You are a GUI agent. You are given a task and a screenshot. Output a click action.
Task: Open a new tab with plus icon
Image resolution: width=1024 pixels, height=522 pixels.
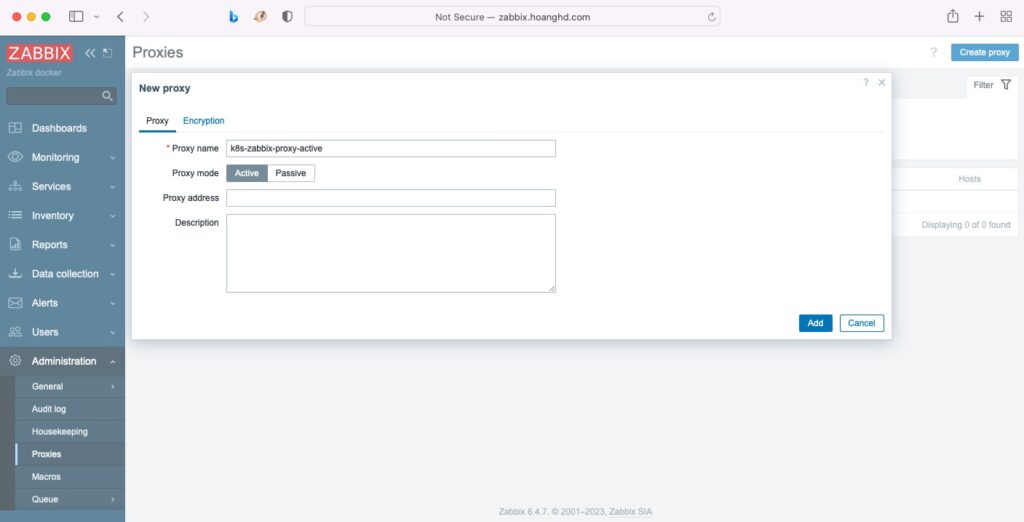click(x=979, y=17)
